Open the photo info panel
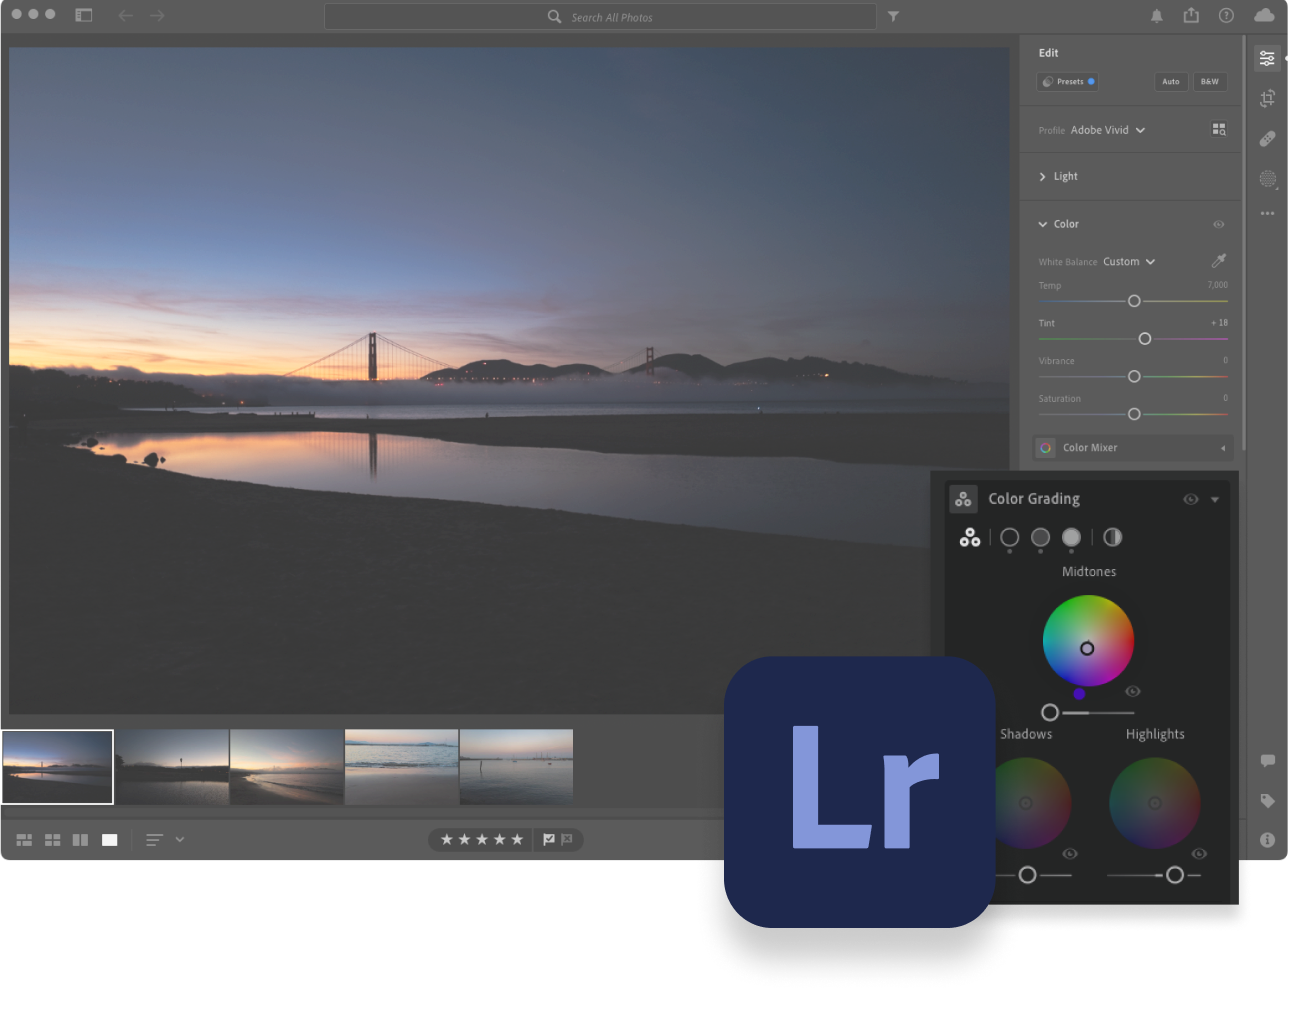1300x1020 pixels. coord(1267,840)
